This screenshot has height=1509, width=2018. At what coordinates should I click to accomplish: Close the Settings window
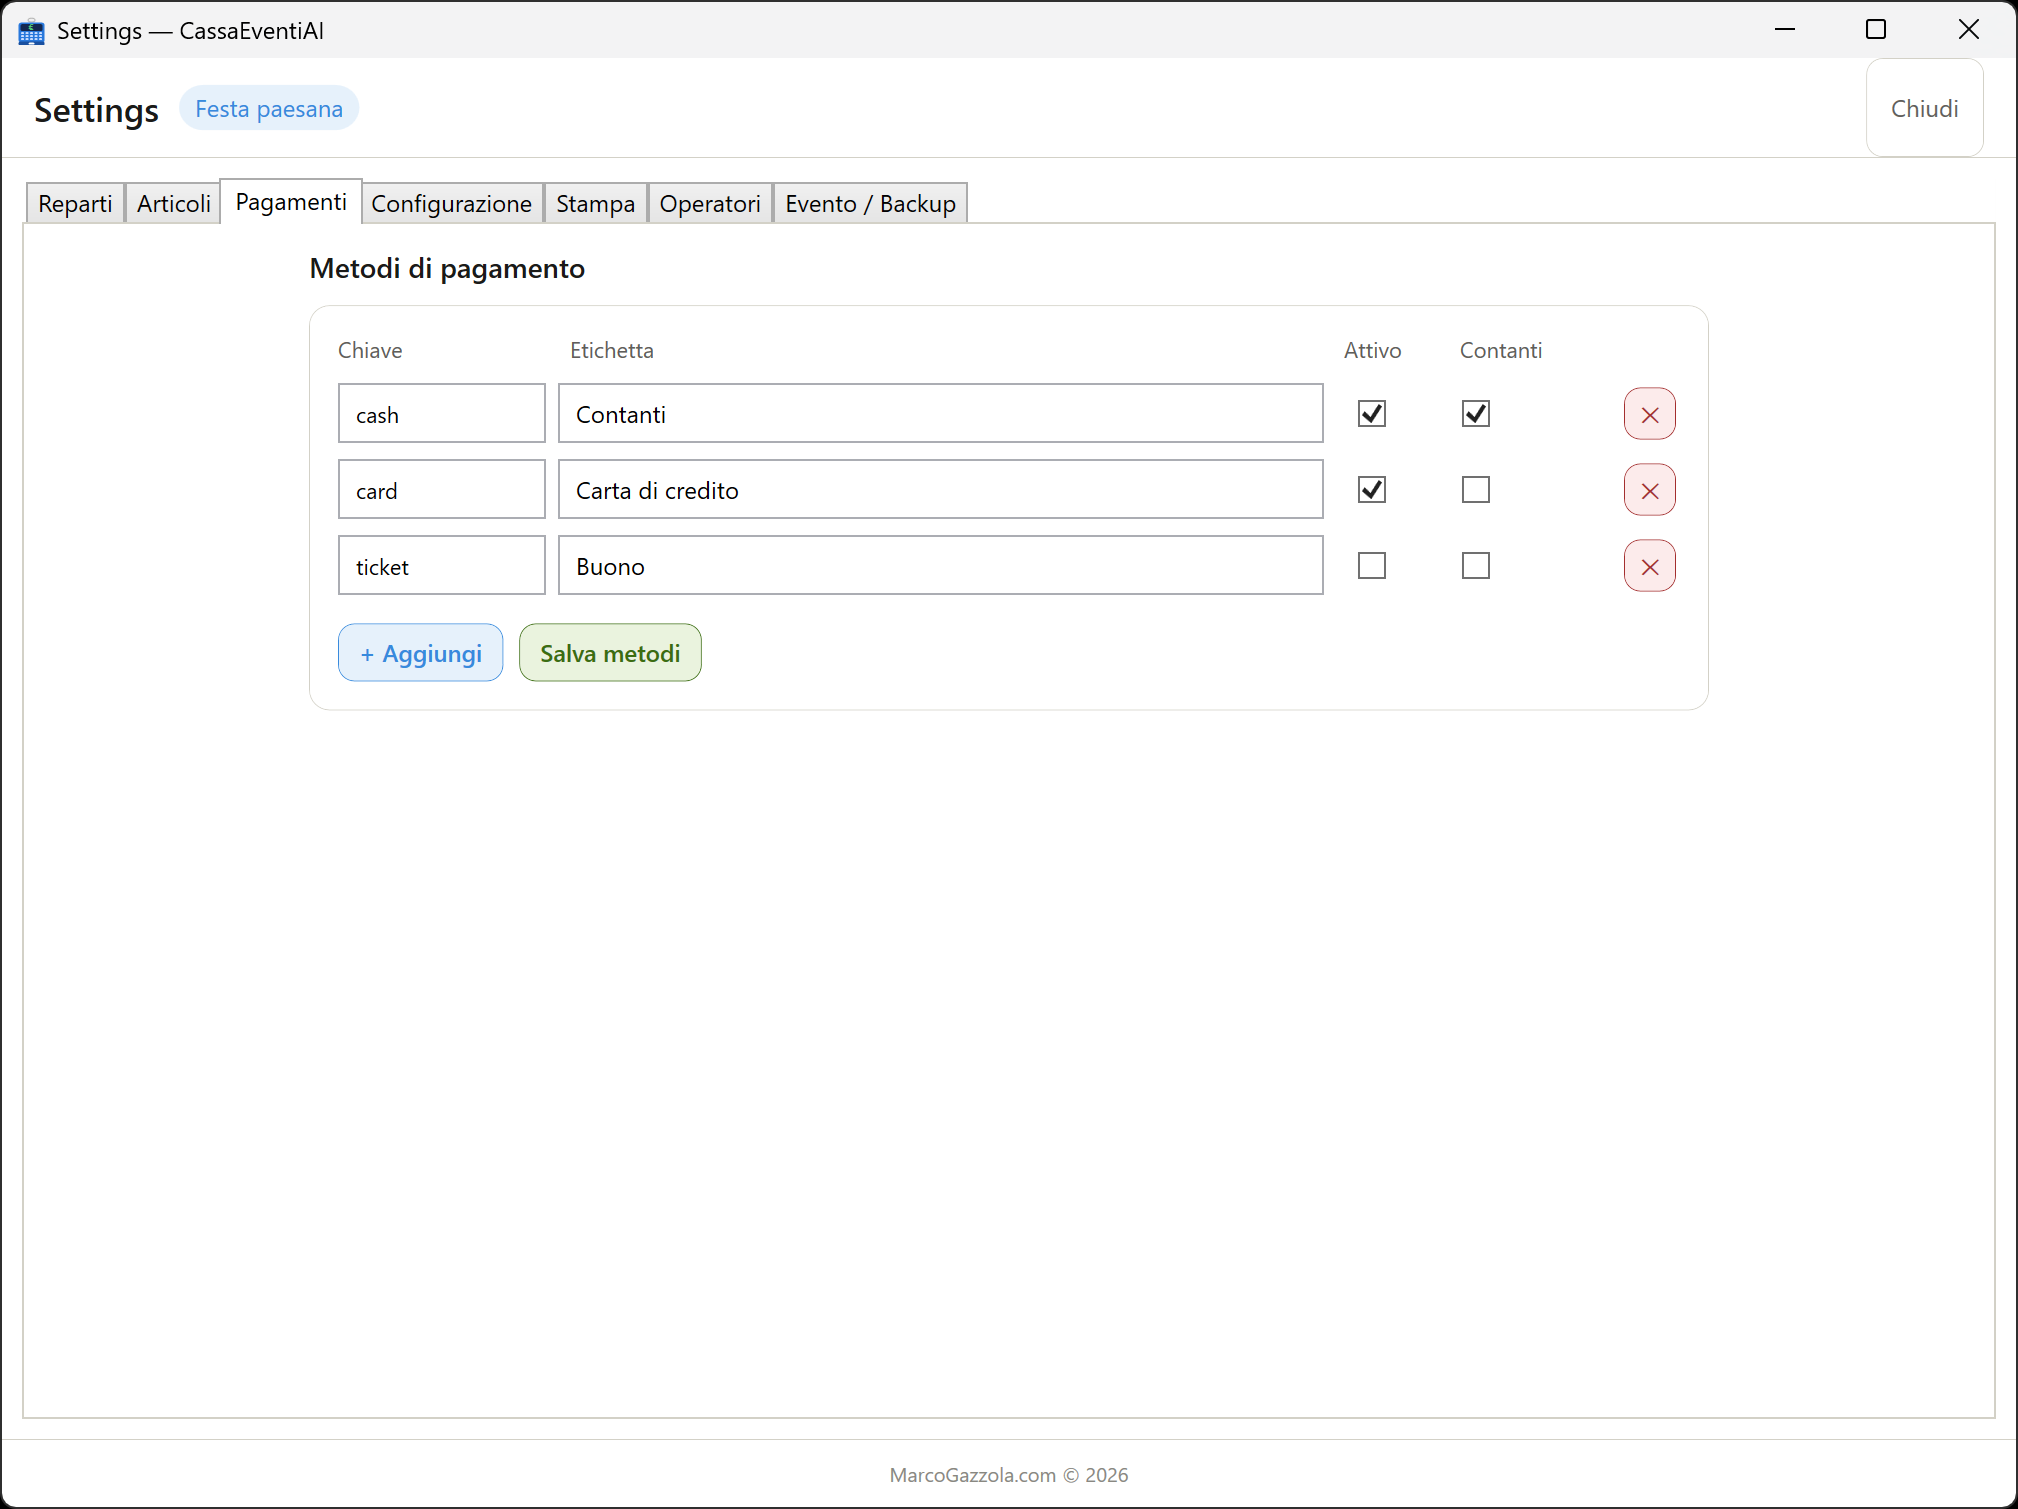[1968, 30]
